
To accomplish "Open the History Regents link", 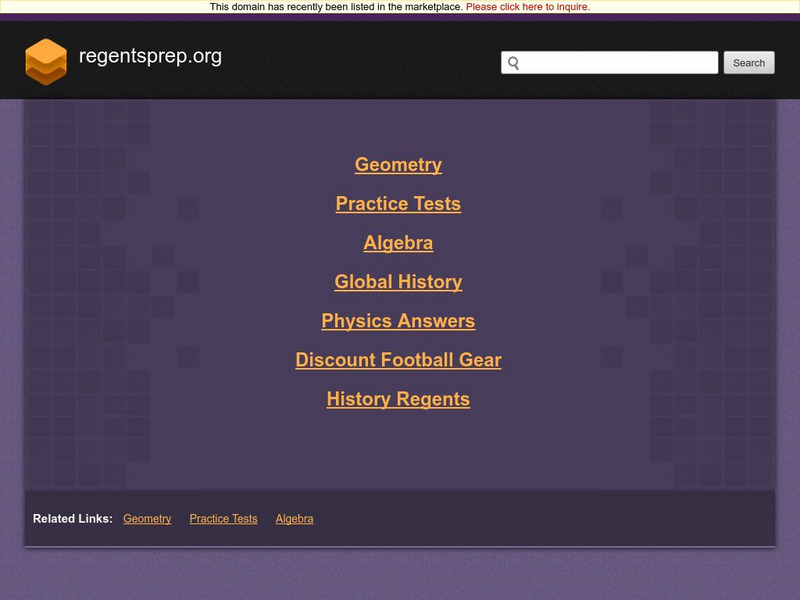I will pyautogui.click(x=398, y=399).
